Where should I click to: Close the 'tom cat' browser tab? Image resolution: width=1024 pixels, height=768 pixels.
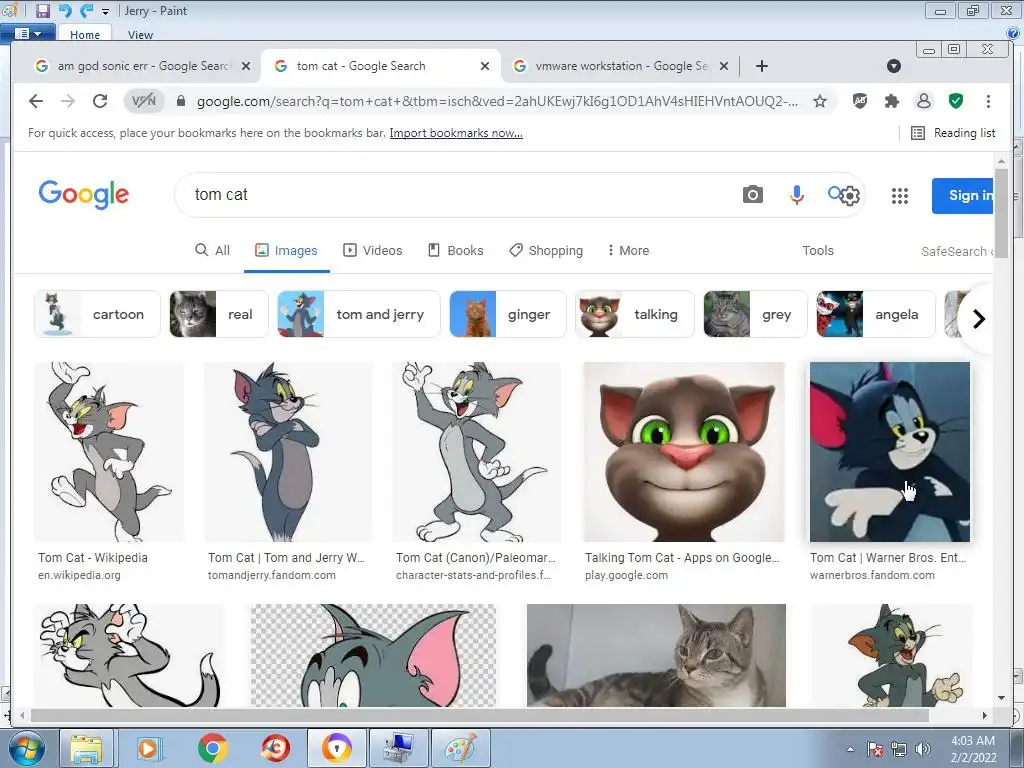click(x=485, y=66)
